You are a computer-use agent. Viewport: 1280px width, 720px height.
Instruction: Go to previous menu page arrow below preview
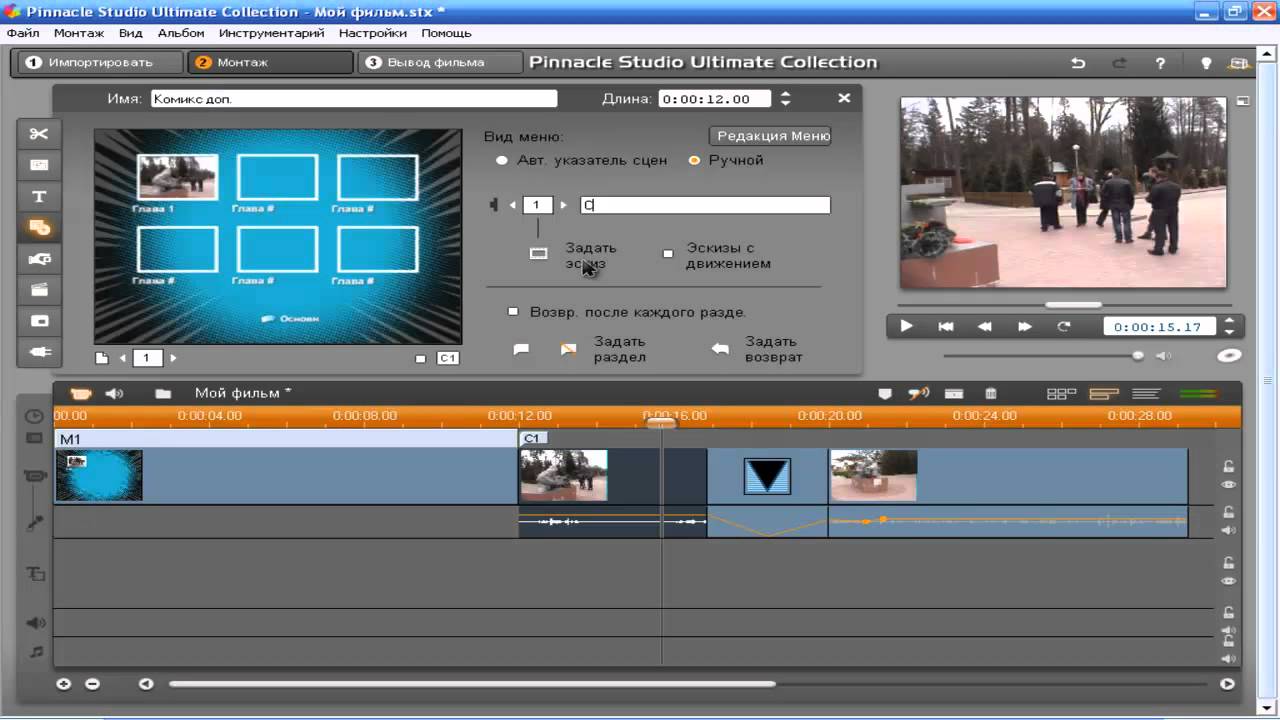pyautogui.click(x=123, y=358)
